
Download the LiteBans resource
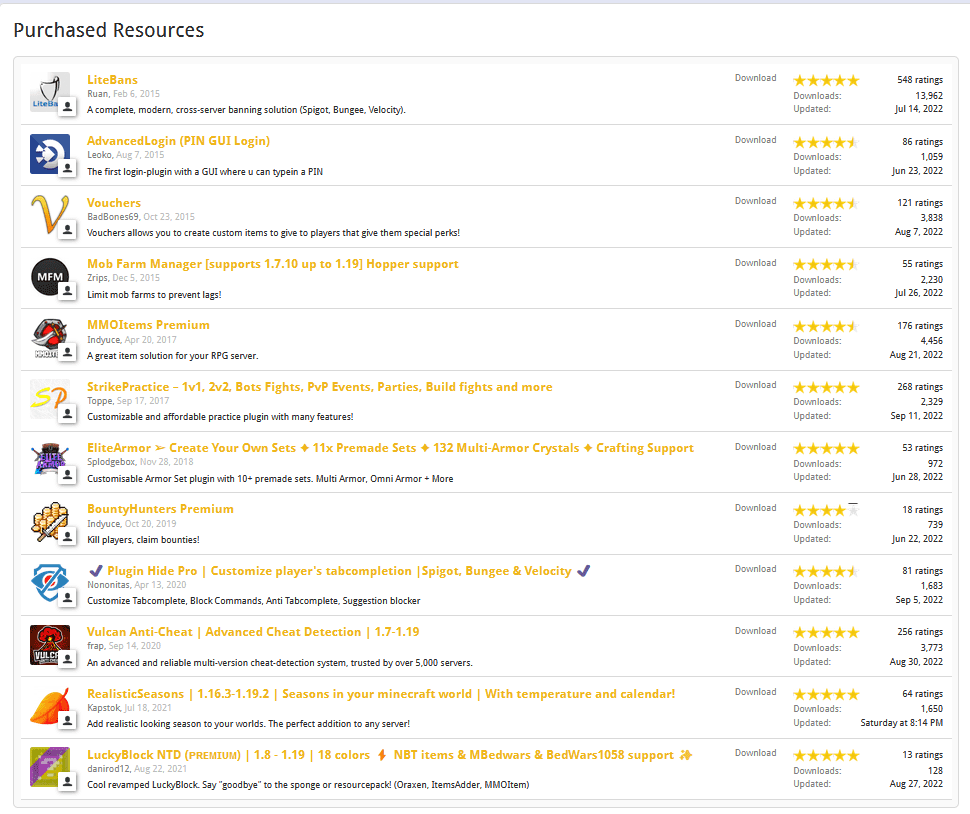pos(755,78)
